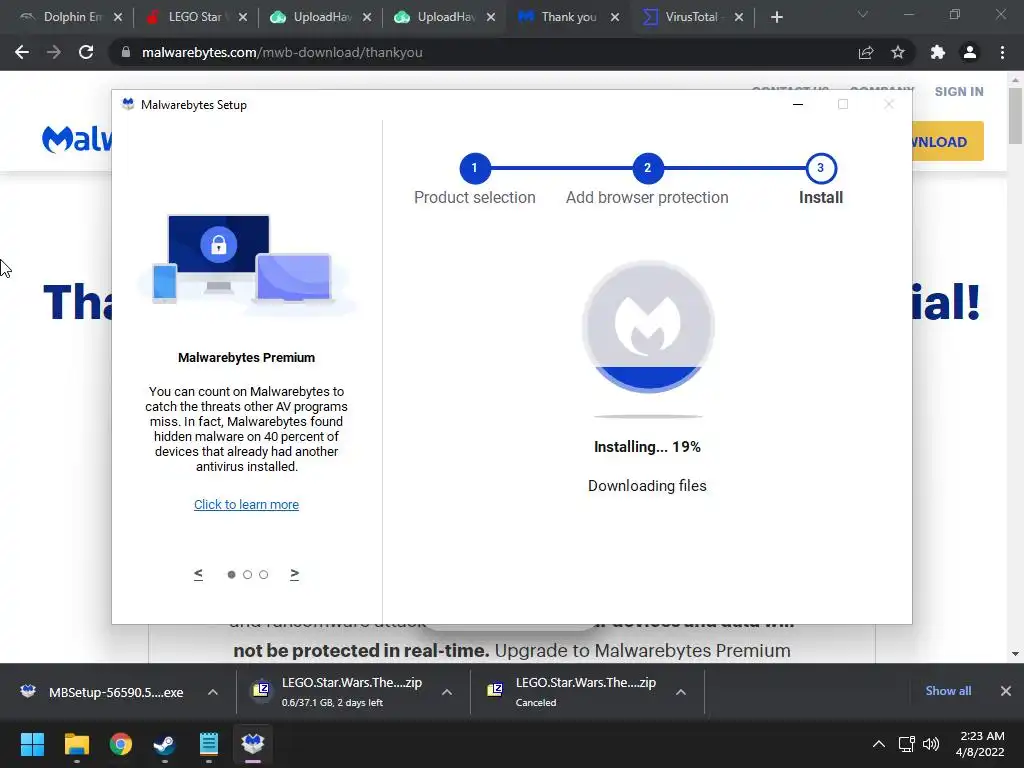This screenshot has height=768, width=1024.
Task: Click the canceled LEGO zip download
Action: 572,692
